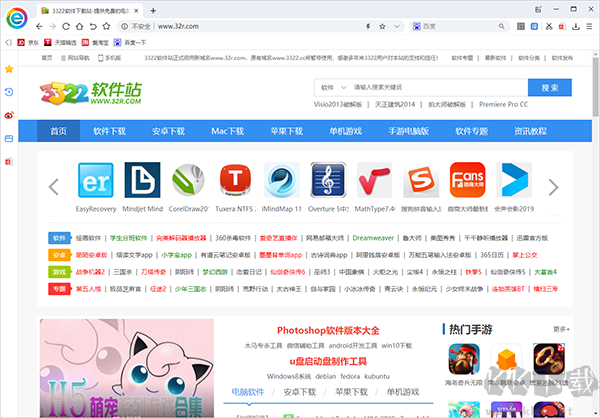
Task: Open the 百度一下 bookmark
Action: coord(130,42)
